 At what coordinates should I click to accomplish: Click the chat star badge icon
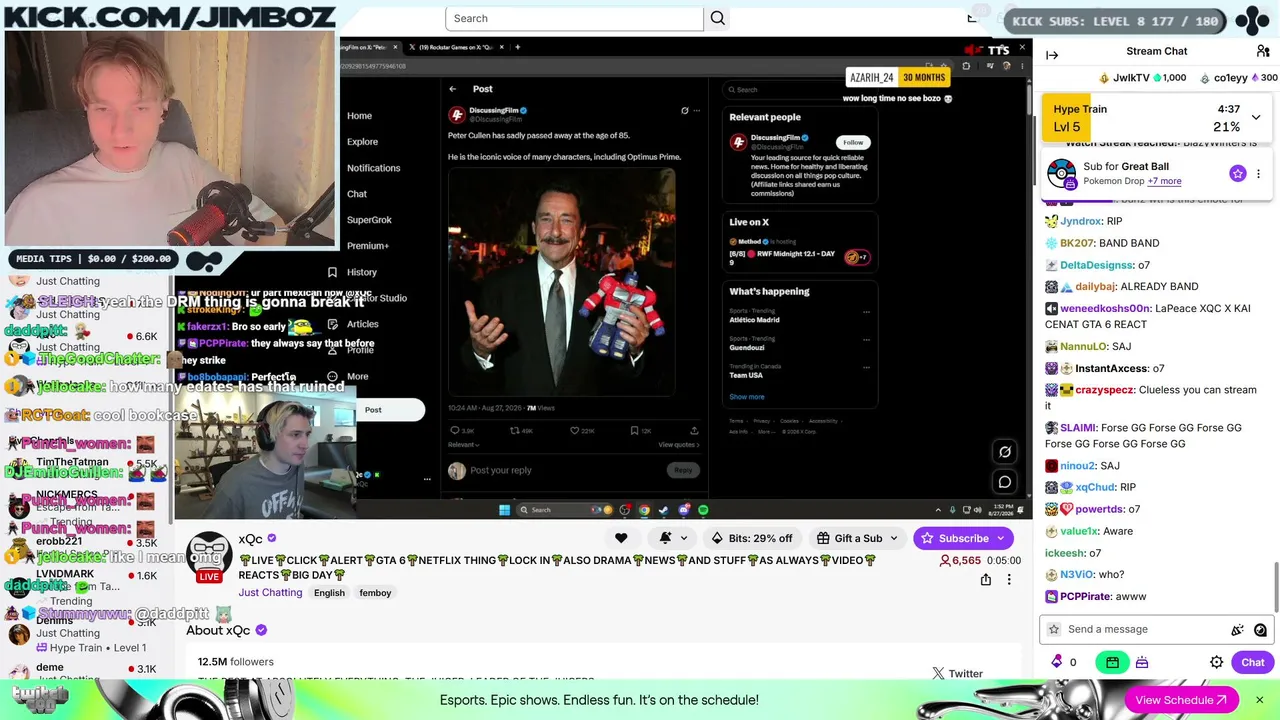(1054, 629)
